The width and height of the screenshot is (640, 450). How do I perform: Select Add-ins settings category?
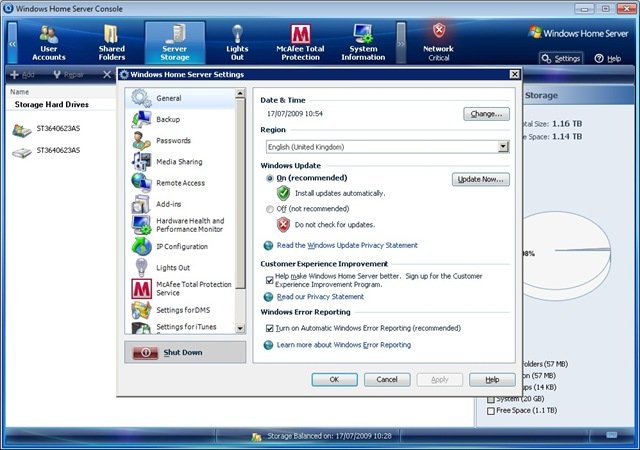pos(180,204)
